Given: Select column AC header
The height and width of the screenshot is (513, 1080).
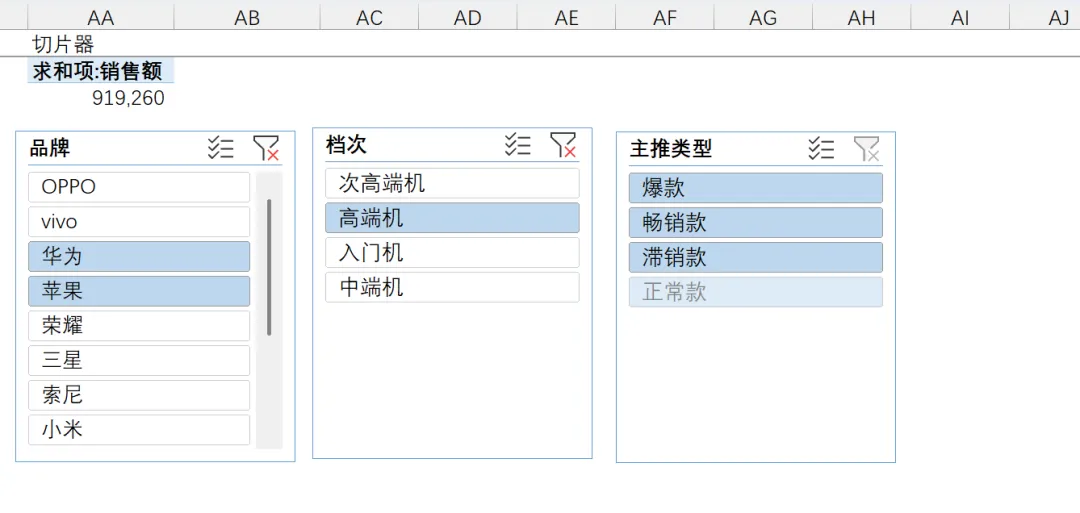Looking at the screenshot, I should pos(369,18).
